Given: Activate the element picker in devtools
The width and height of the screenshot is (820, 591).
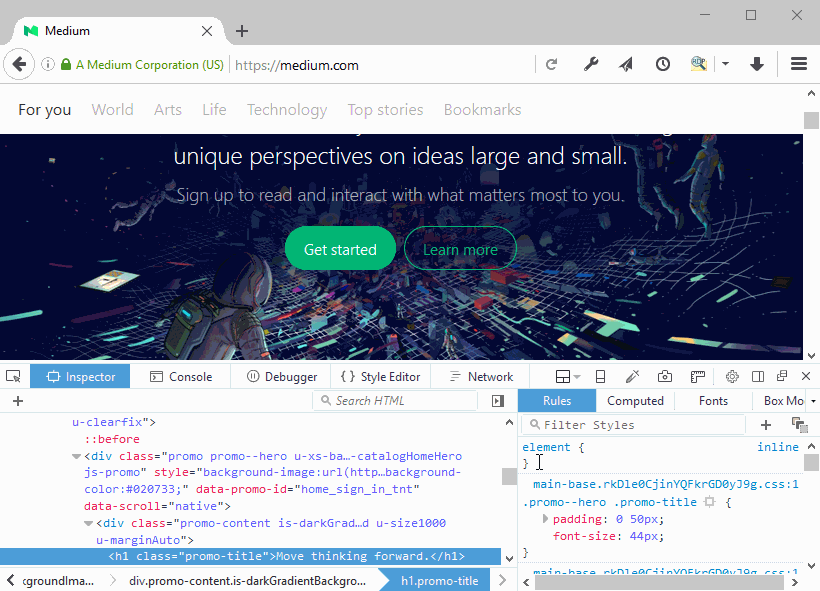Looking at the screenshot, I should coord(13,376).
